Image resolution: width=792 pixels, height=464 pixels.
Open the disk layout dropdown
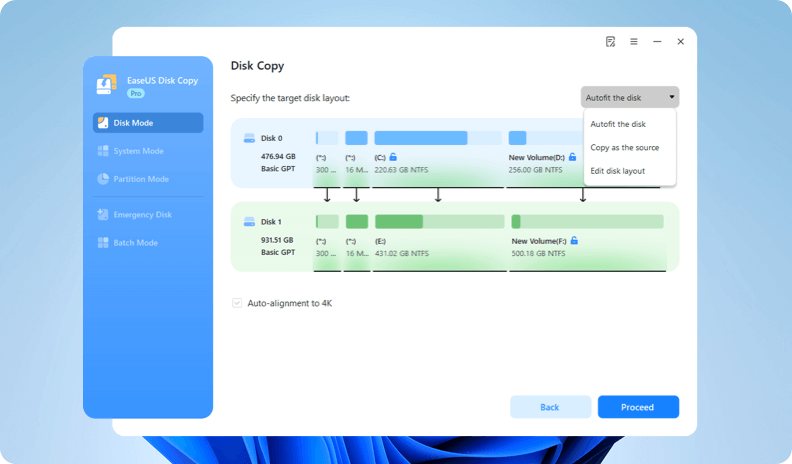[x=629, y=97]
